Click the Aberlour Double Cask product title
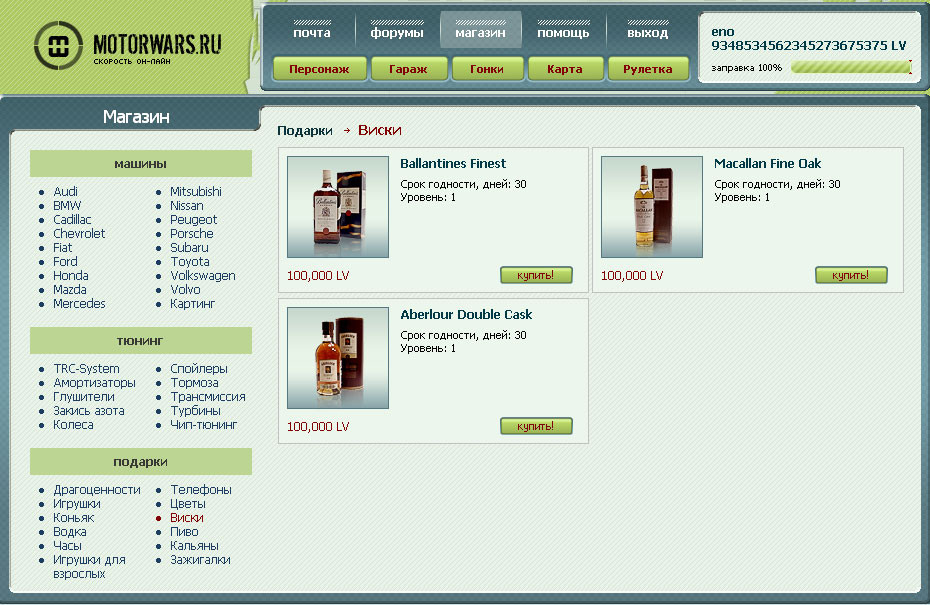930x605 pixels. [x=466, y=314]
